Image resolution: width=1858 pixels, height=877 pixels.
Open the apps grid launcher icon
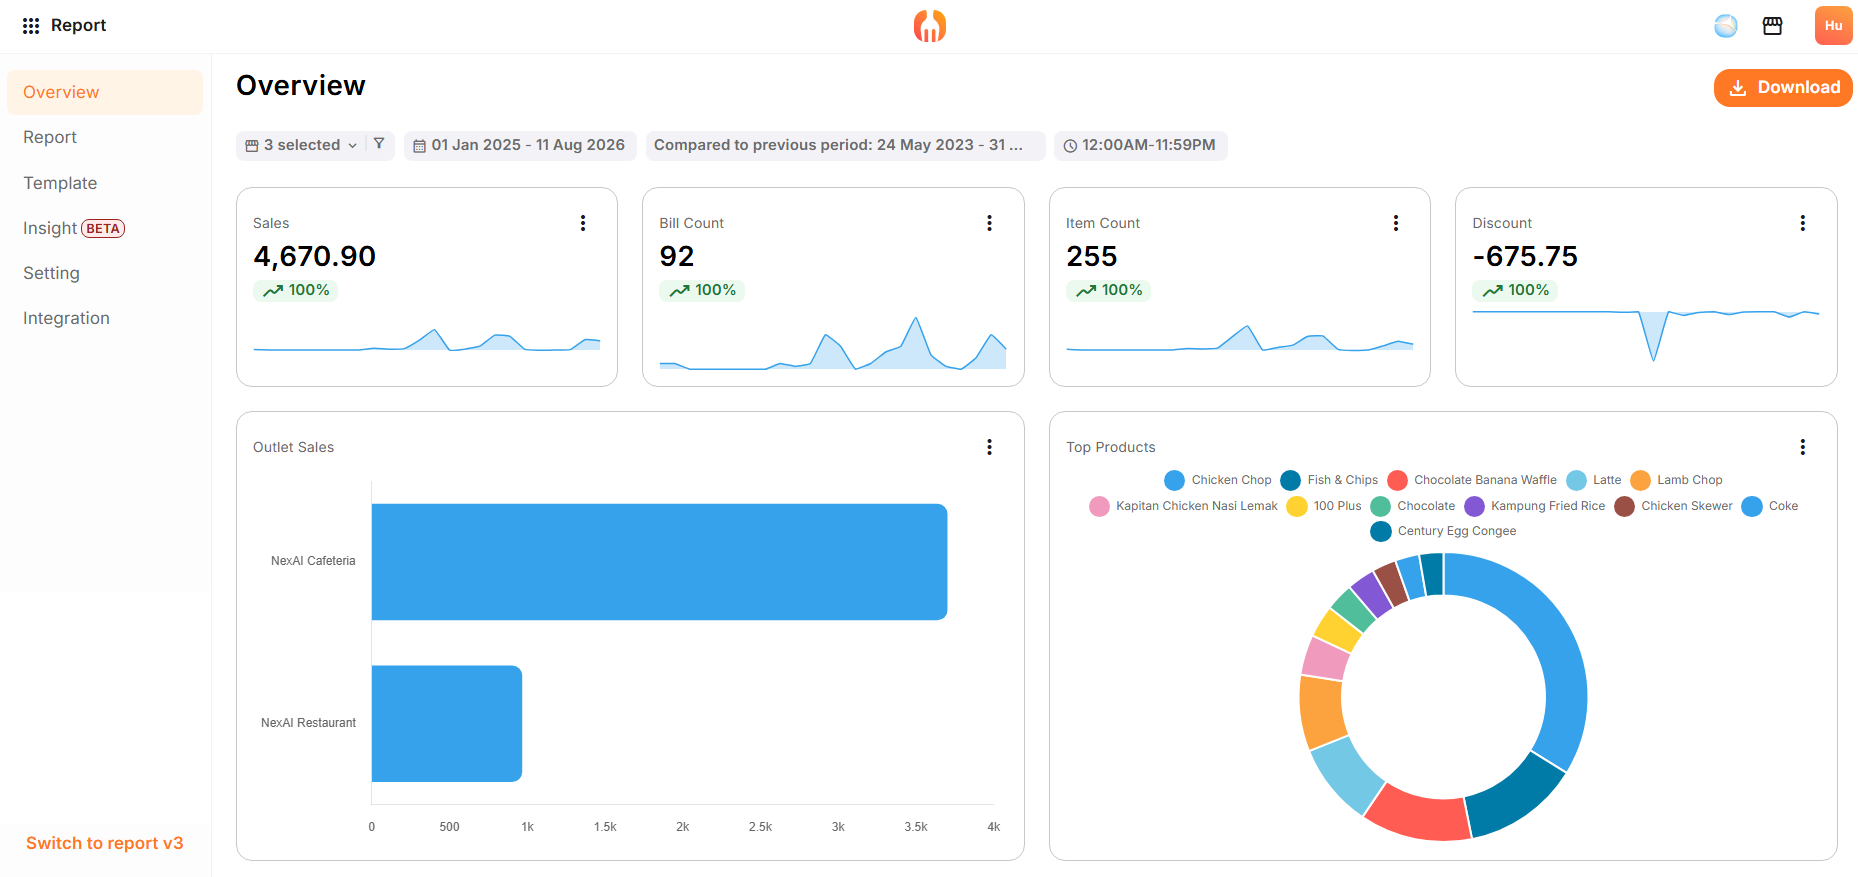point(31,26)
